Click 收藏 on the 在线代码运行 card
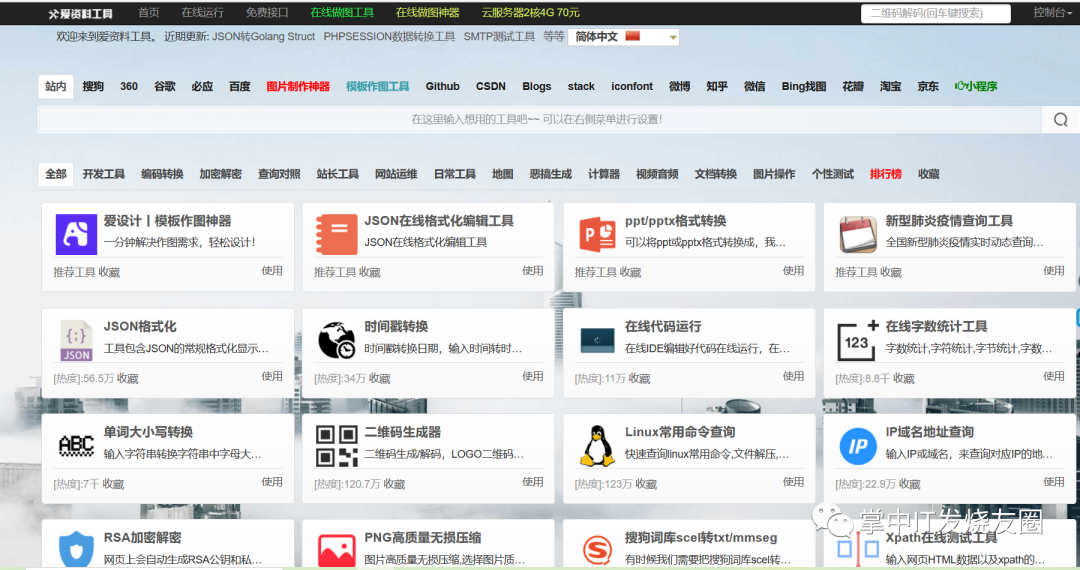1080x570 pixels. coord(639,379)
